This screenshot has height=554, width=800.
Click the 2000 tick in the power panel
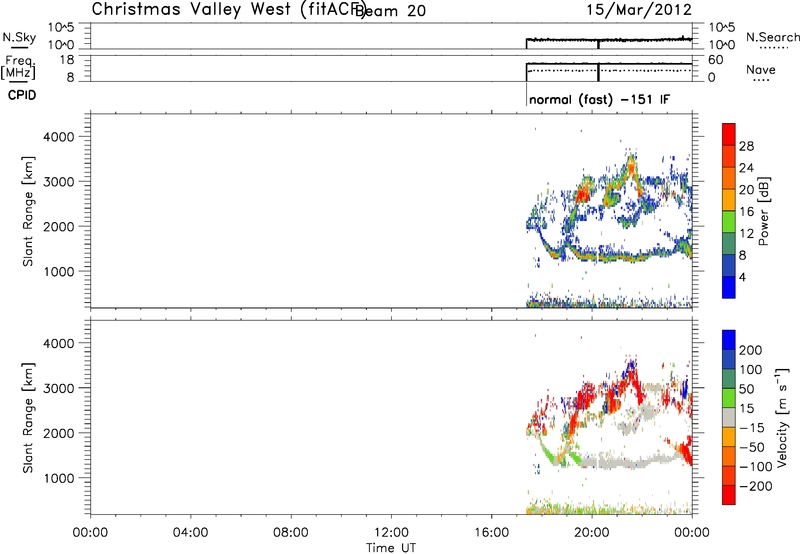click(x=59, y=226)
